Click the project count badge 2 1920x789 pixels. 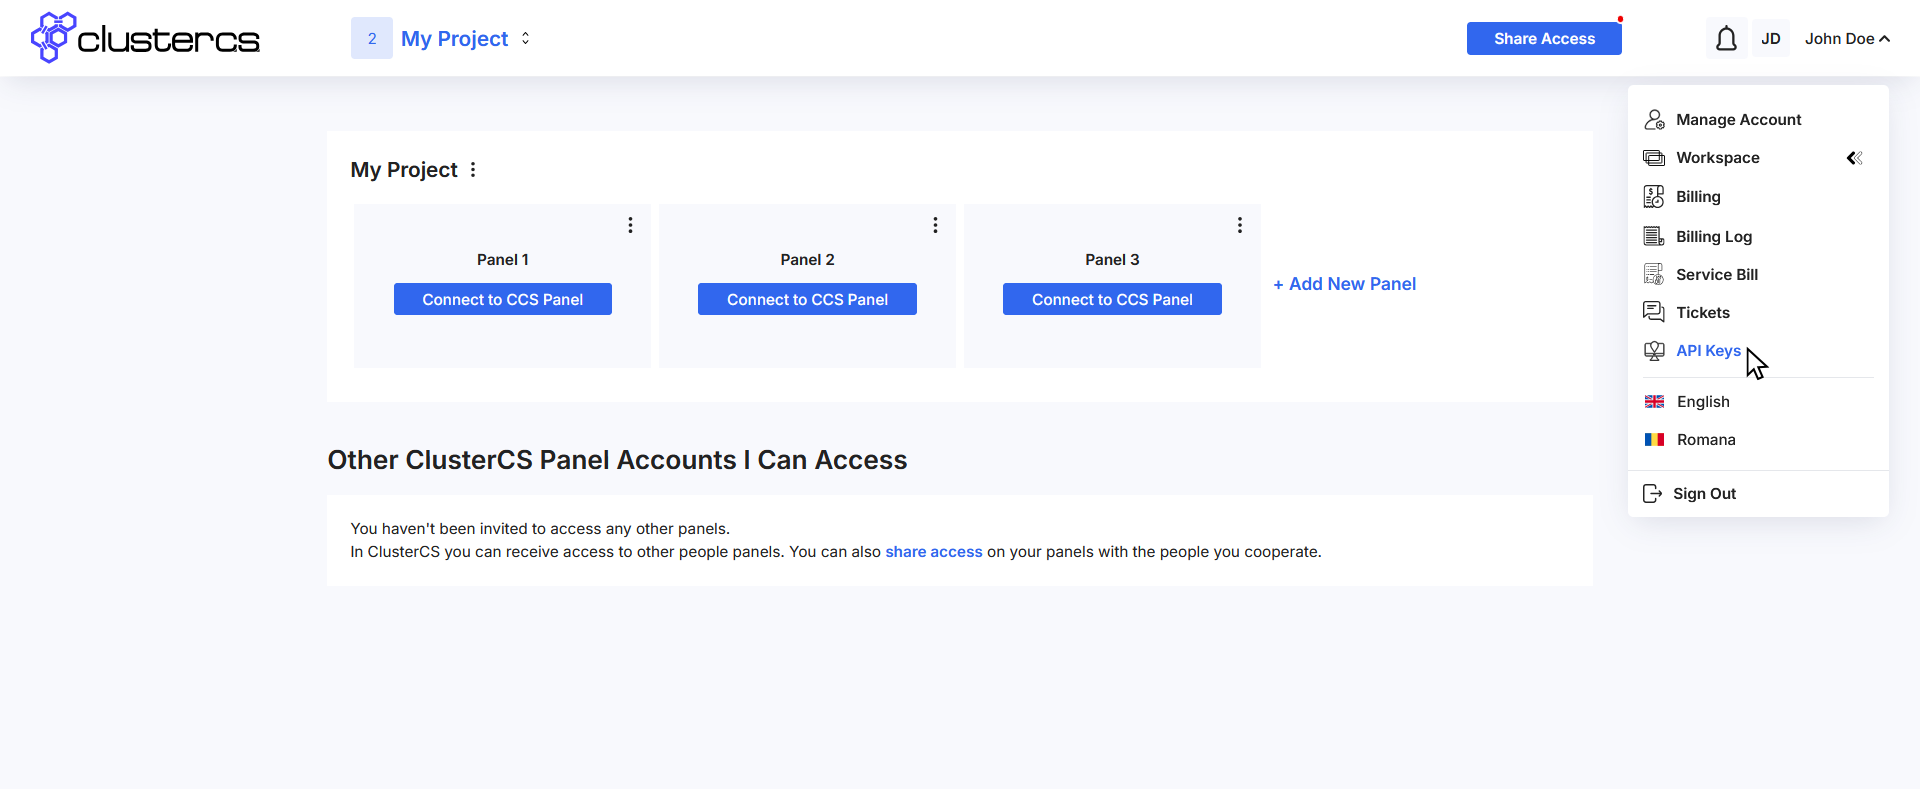point(372,38)
